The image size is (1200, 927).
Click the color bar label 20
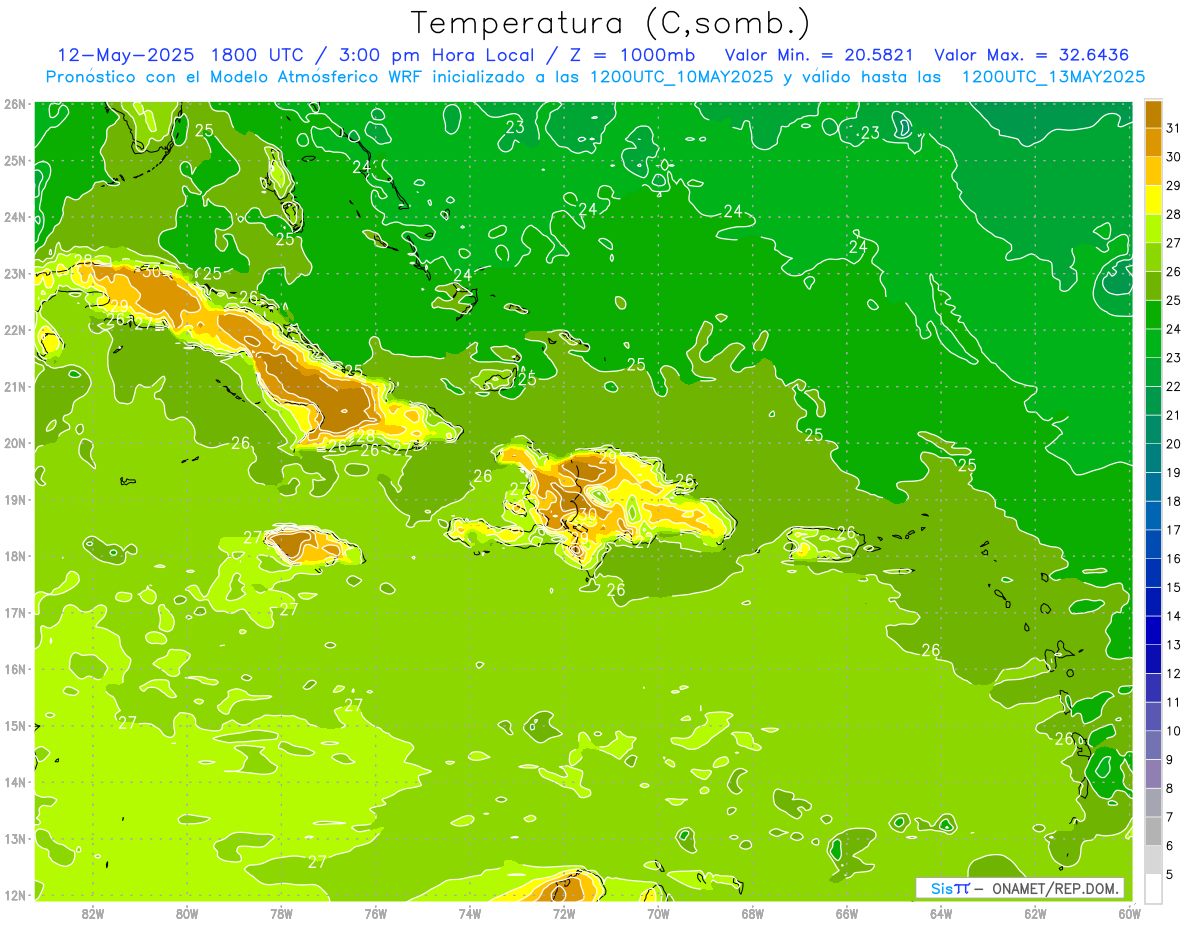point(1173,444)
